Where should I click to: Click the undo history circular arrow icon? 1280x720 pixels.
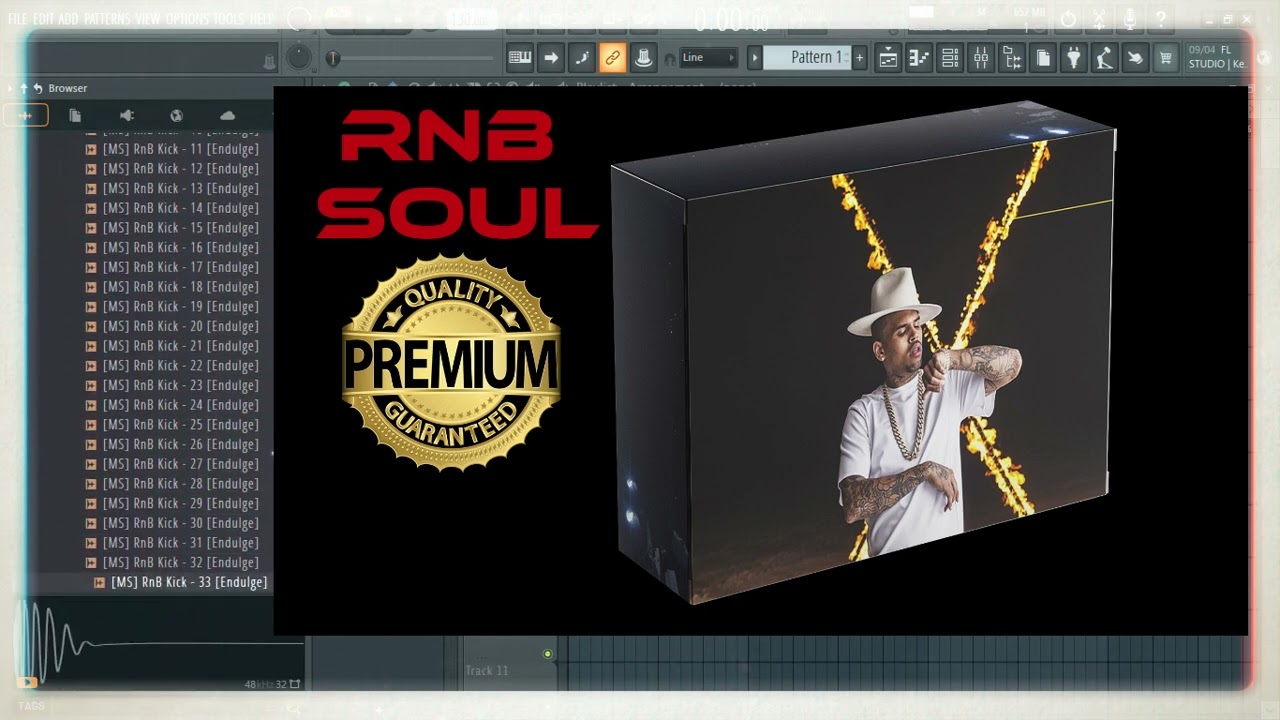click(x=1068, y=19)
